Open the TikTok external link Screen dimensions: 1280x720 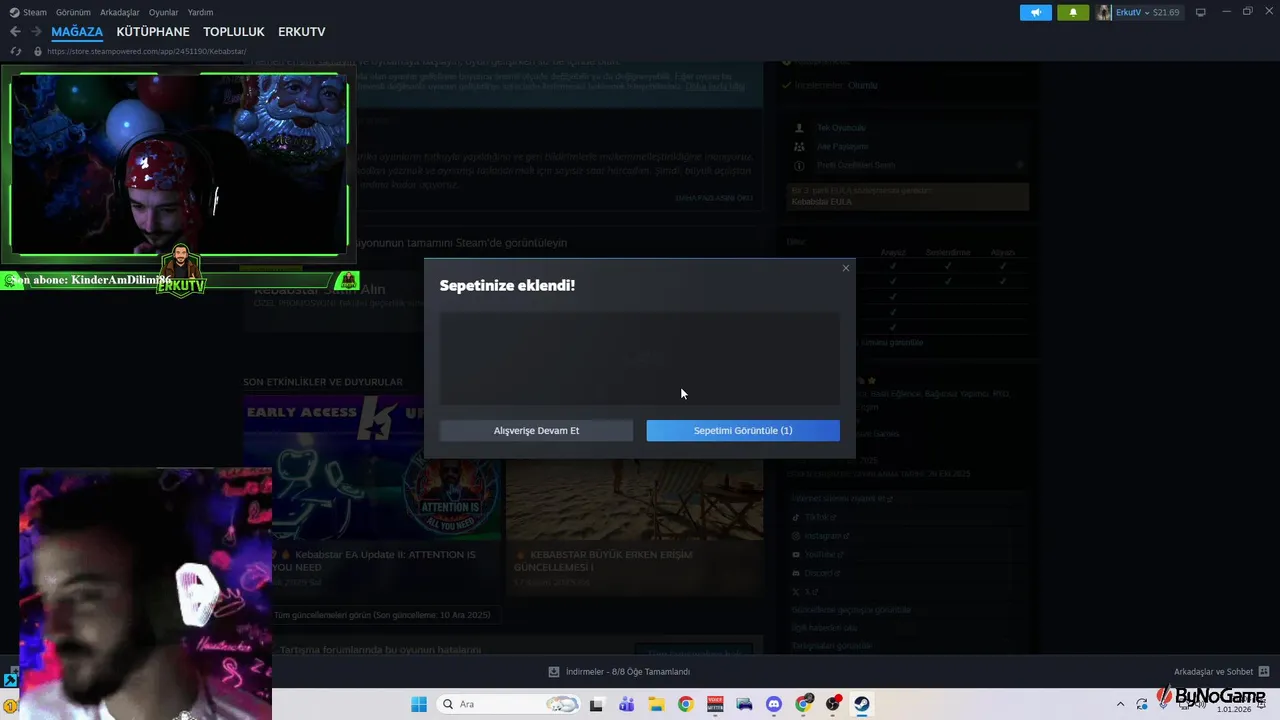tap(821, 517)
